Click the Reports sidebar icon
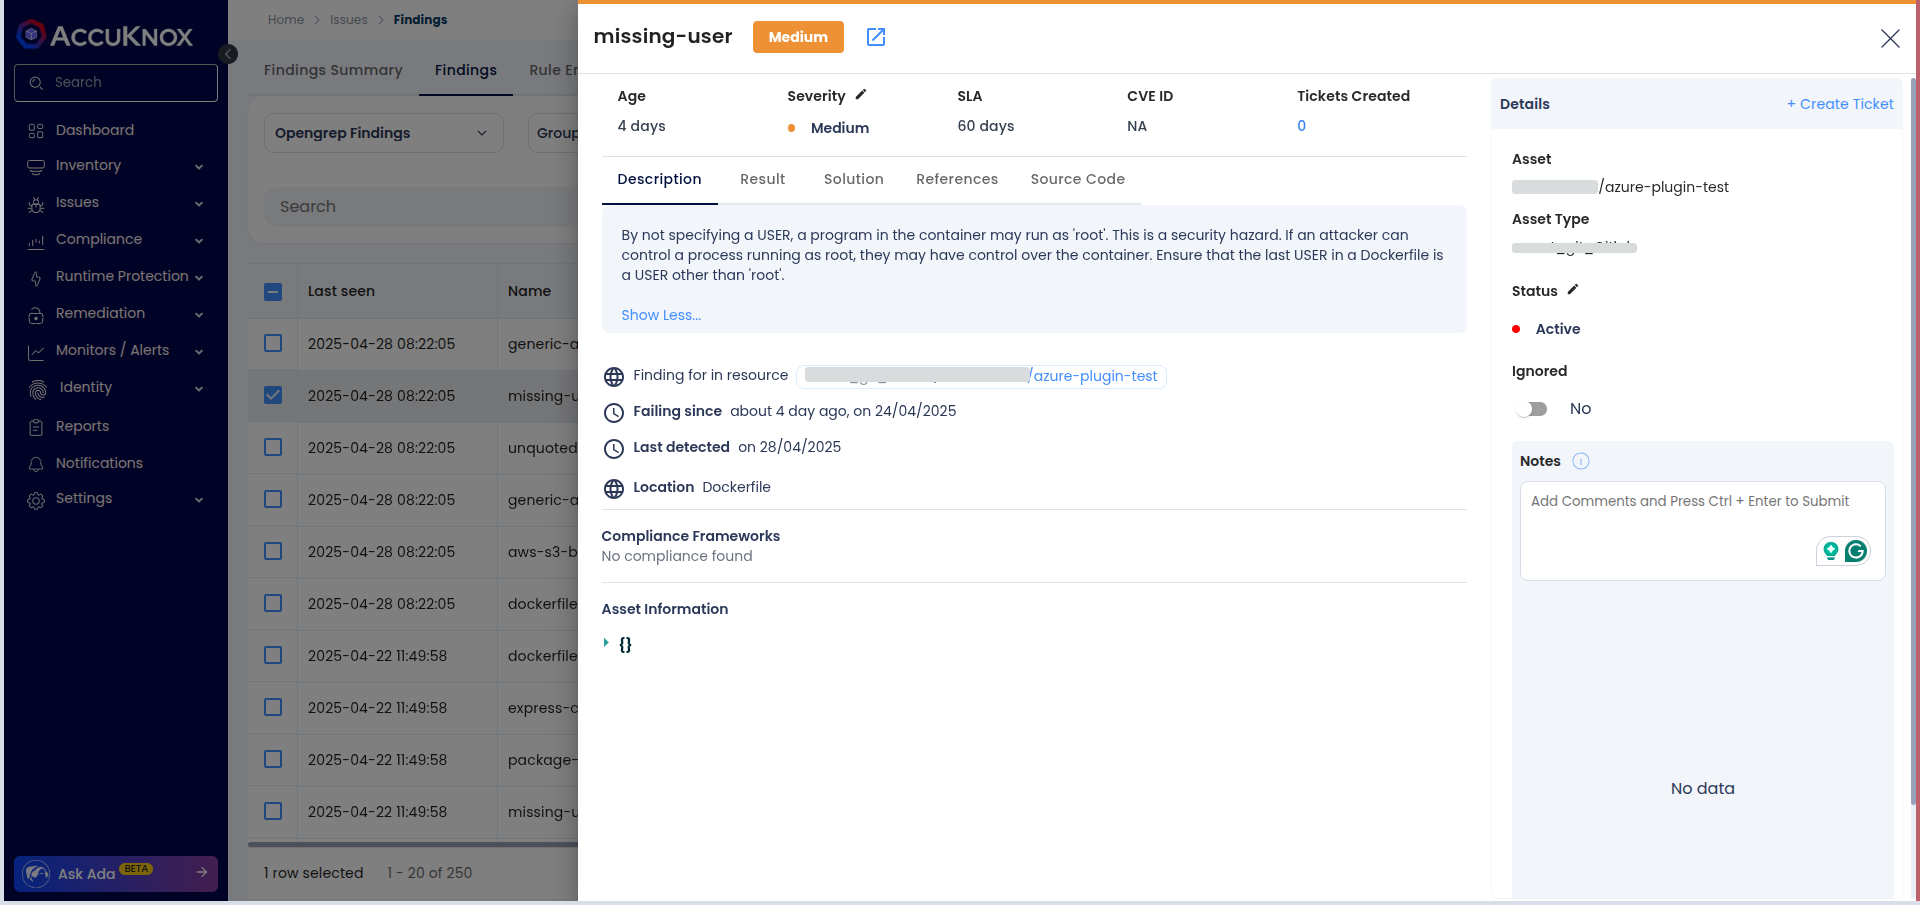This screenshot has width=1920, height=905. tap(36, 427)
